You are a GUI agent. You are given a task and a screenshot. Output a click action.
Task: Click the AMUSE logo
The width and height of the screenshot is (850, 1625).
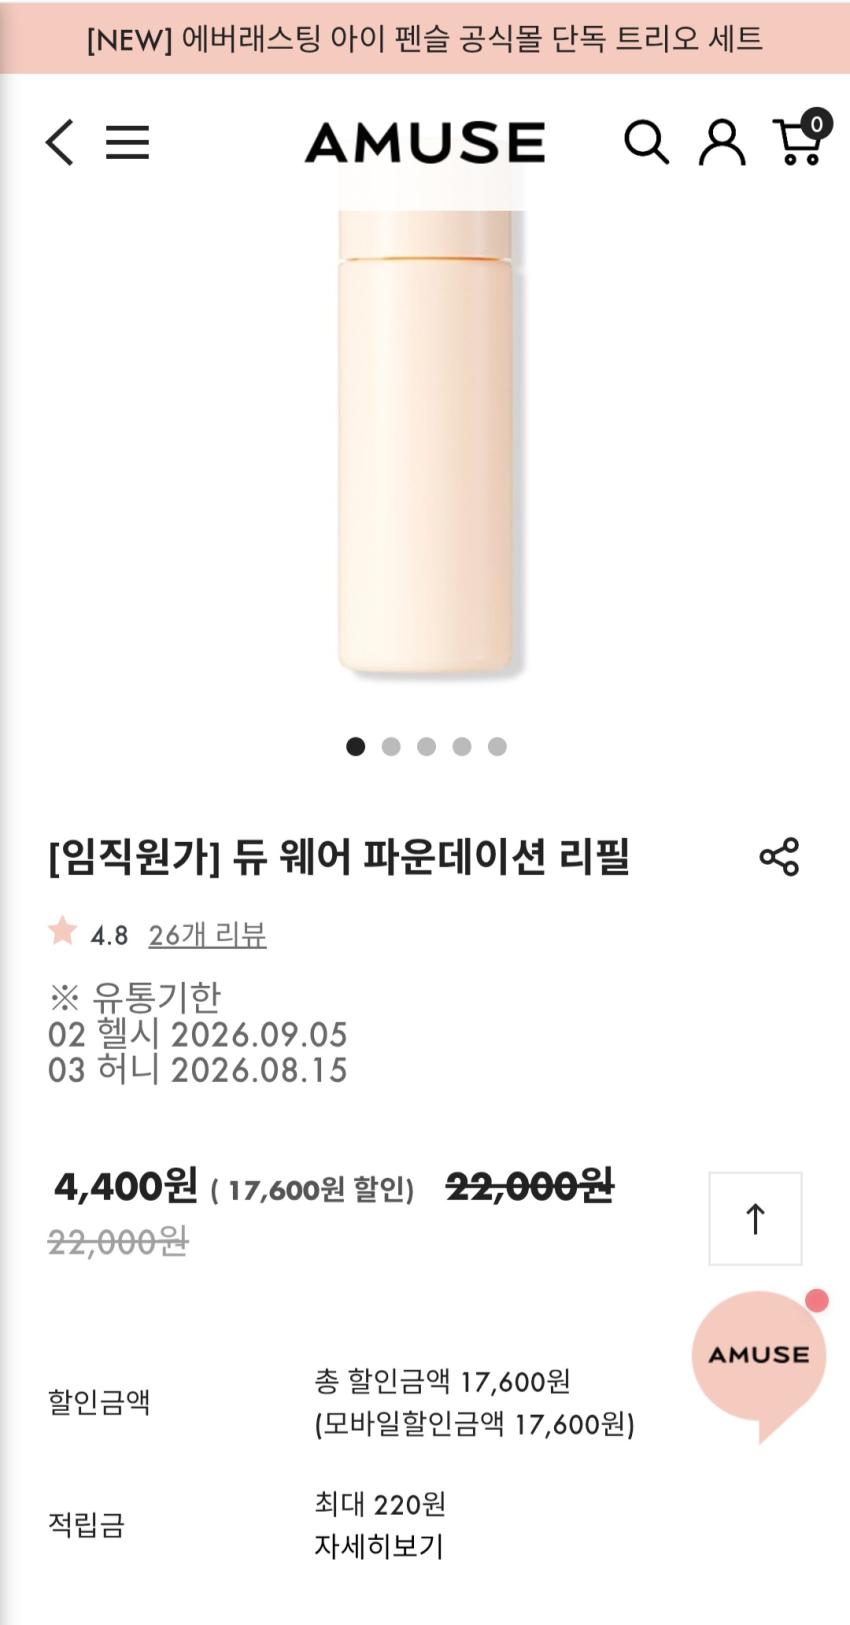pos(425,142)
